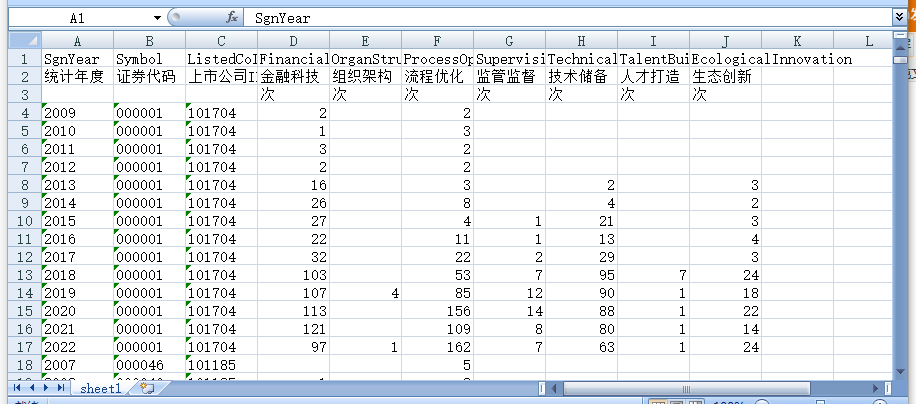Click cell J2 containing 生态创新
Viewport: 916px width, 404px height.
click(726, 76)
